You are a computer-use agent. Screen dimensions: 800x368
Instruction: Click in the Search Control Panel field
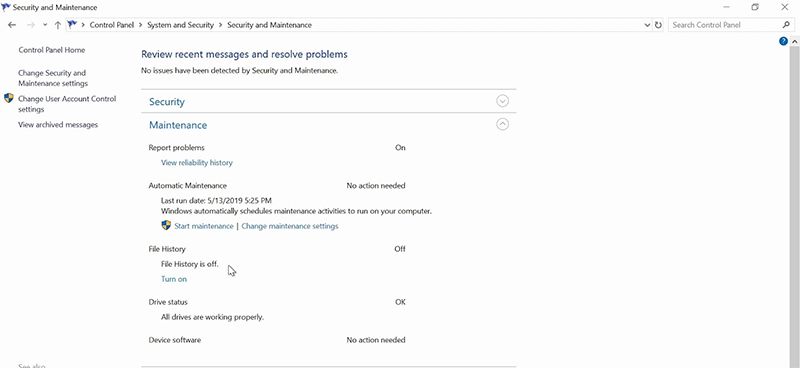click(725, 25)
